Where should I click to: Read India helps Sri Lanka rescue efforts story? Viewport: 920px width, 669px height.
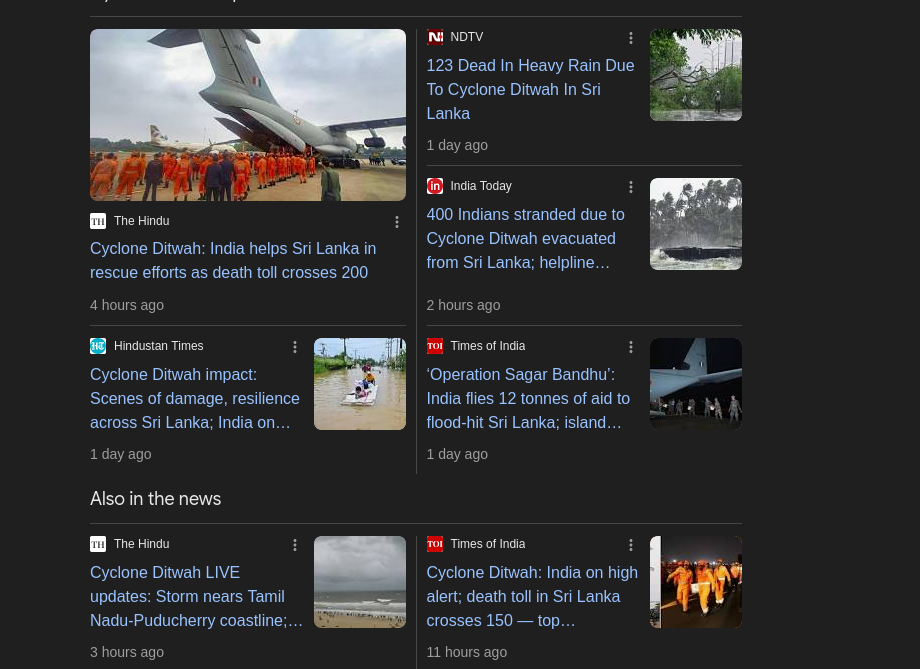tap(233, 260)
